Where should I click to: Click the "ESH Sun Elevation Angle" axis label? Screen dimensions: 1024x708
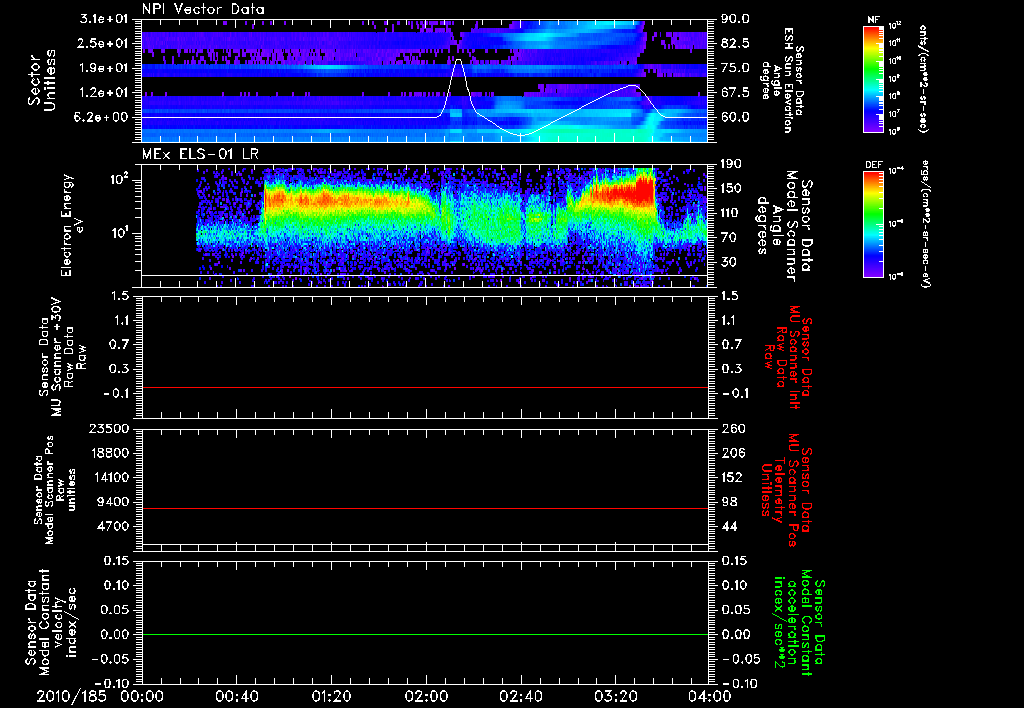pos(782,80)
